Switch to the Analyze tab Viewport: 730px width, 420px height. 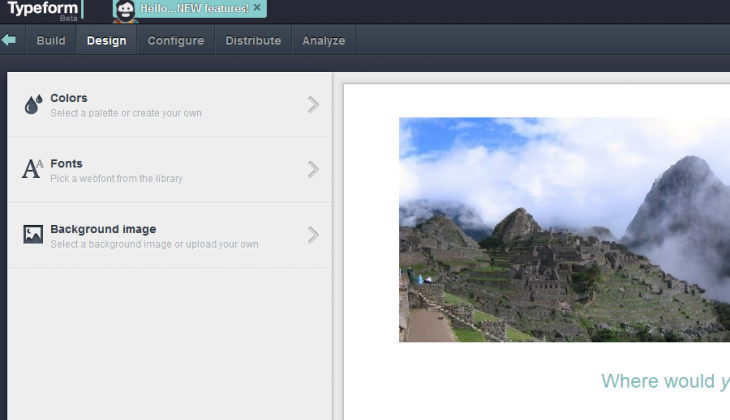point(323,41)
